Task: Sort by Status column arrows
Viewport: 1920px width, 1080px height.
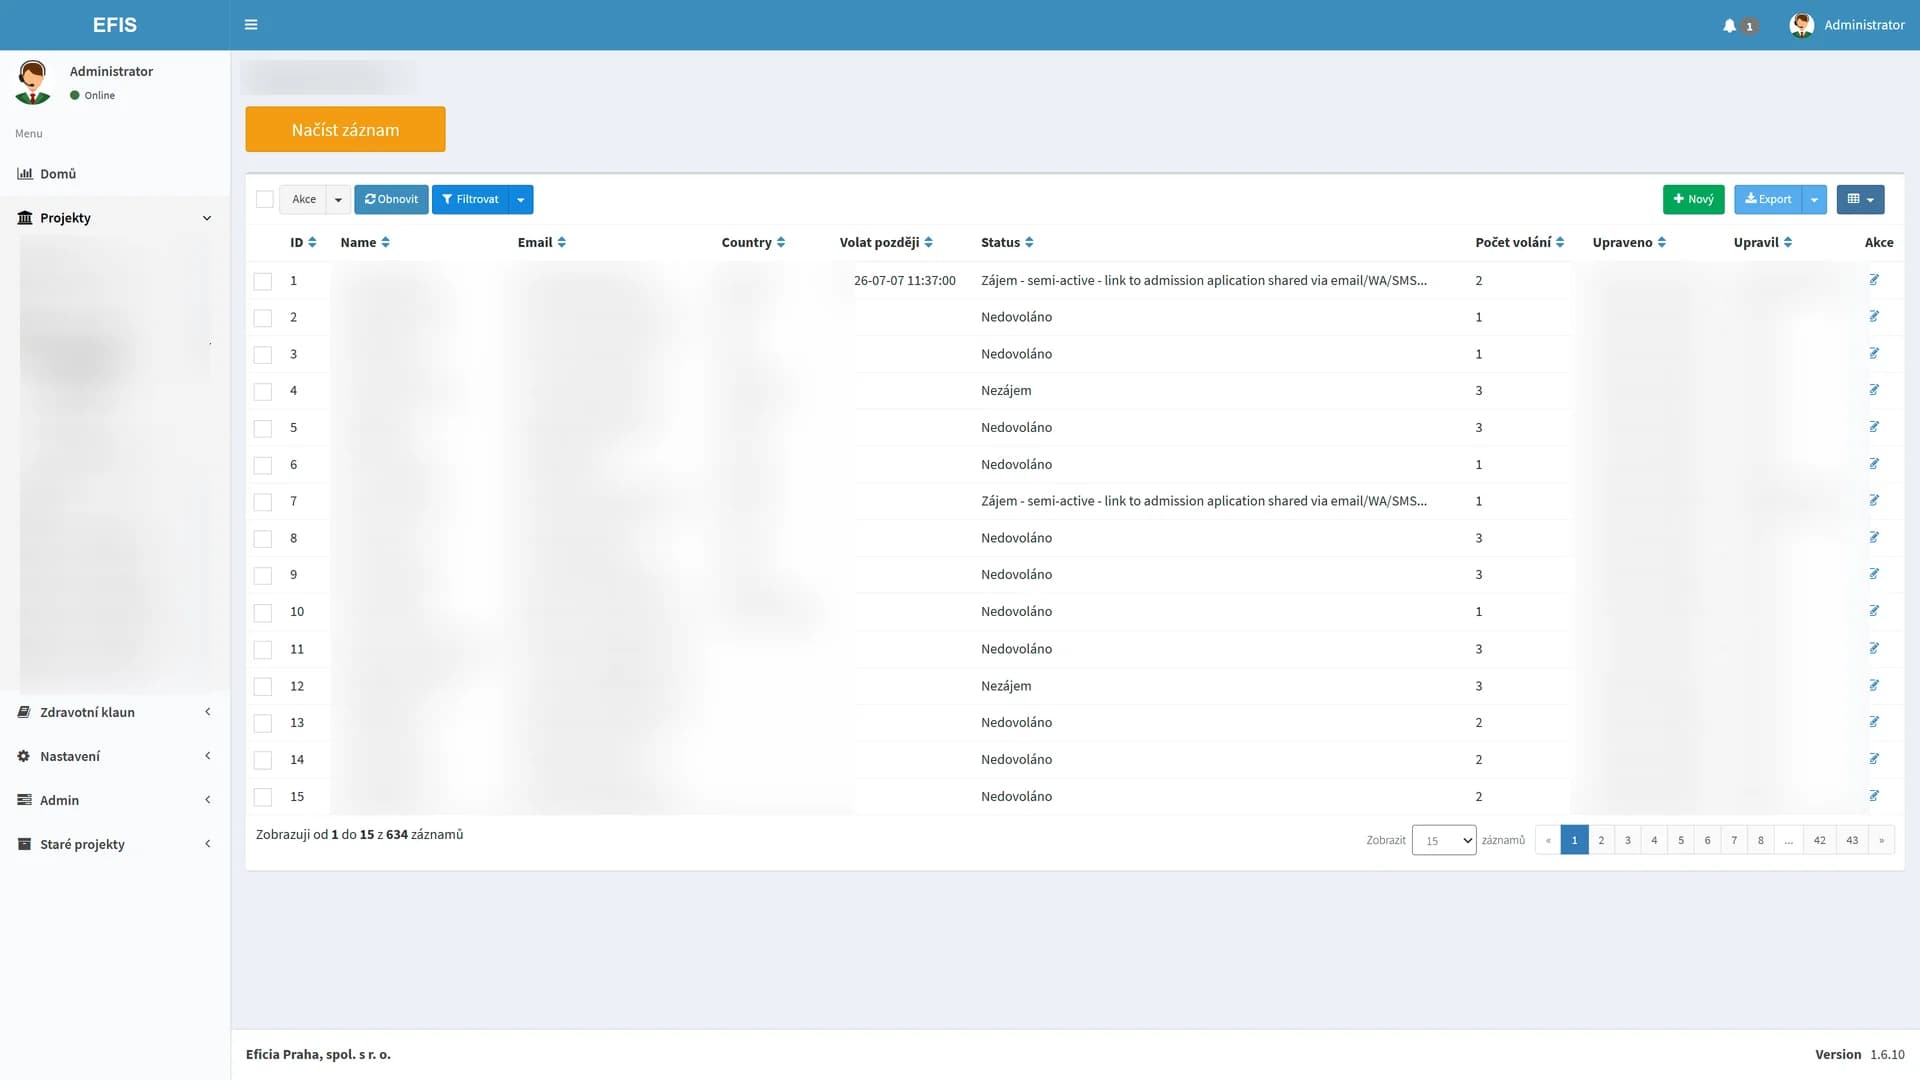Action: pos(1029,243)
